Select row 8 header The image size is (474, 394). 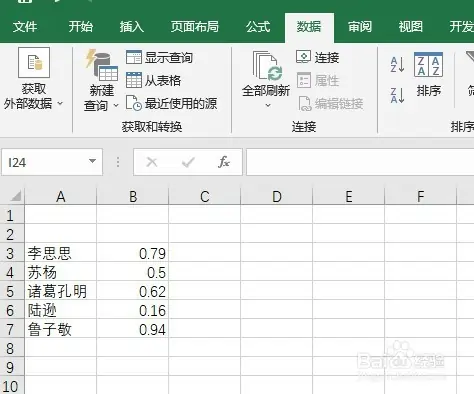[12, 348]
